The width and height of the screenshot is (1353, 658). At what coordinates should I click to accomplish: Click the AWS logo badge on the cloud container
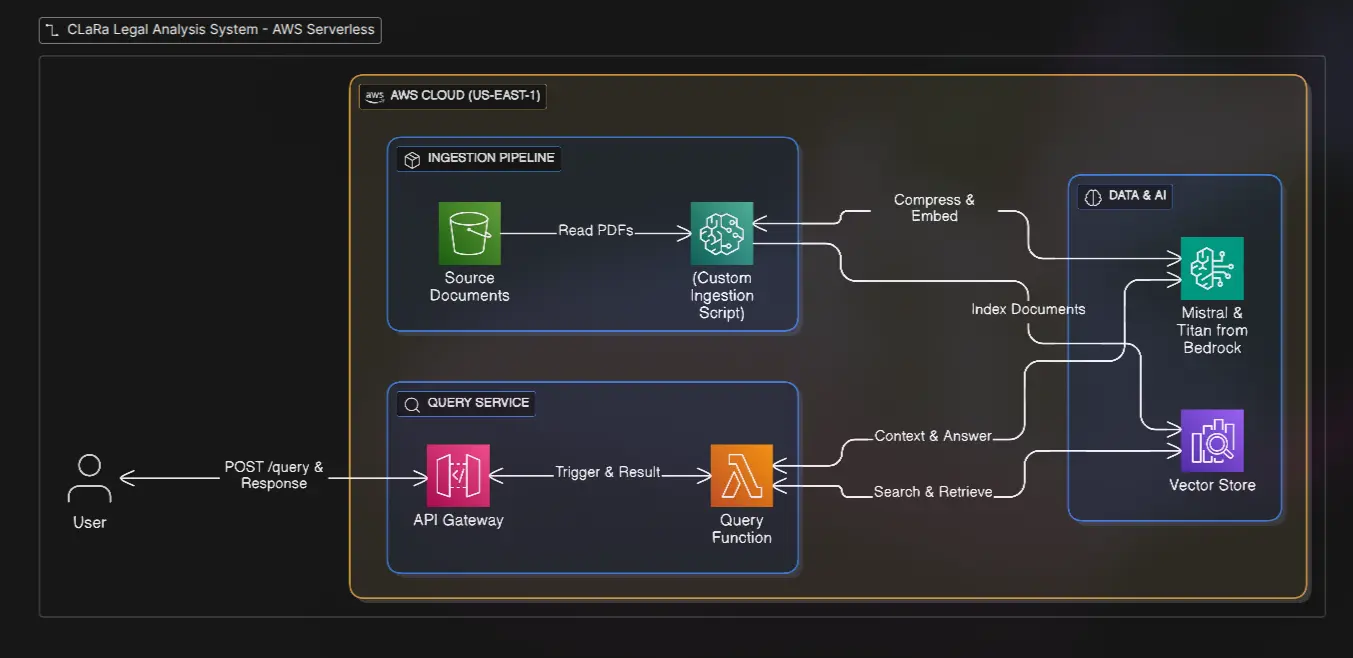(374, 95)
